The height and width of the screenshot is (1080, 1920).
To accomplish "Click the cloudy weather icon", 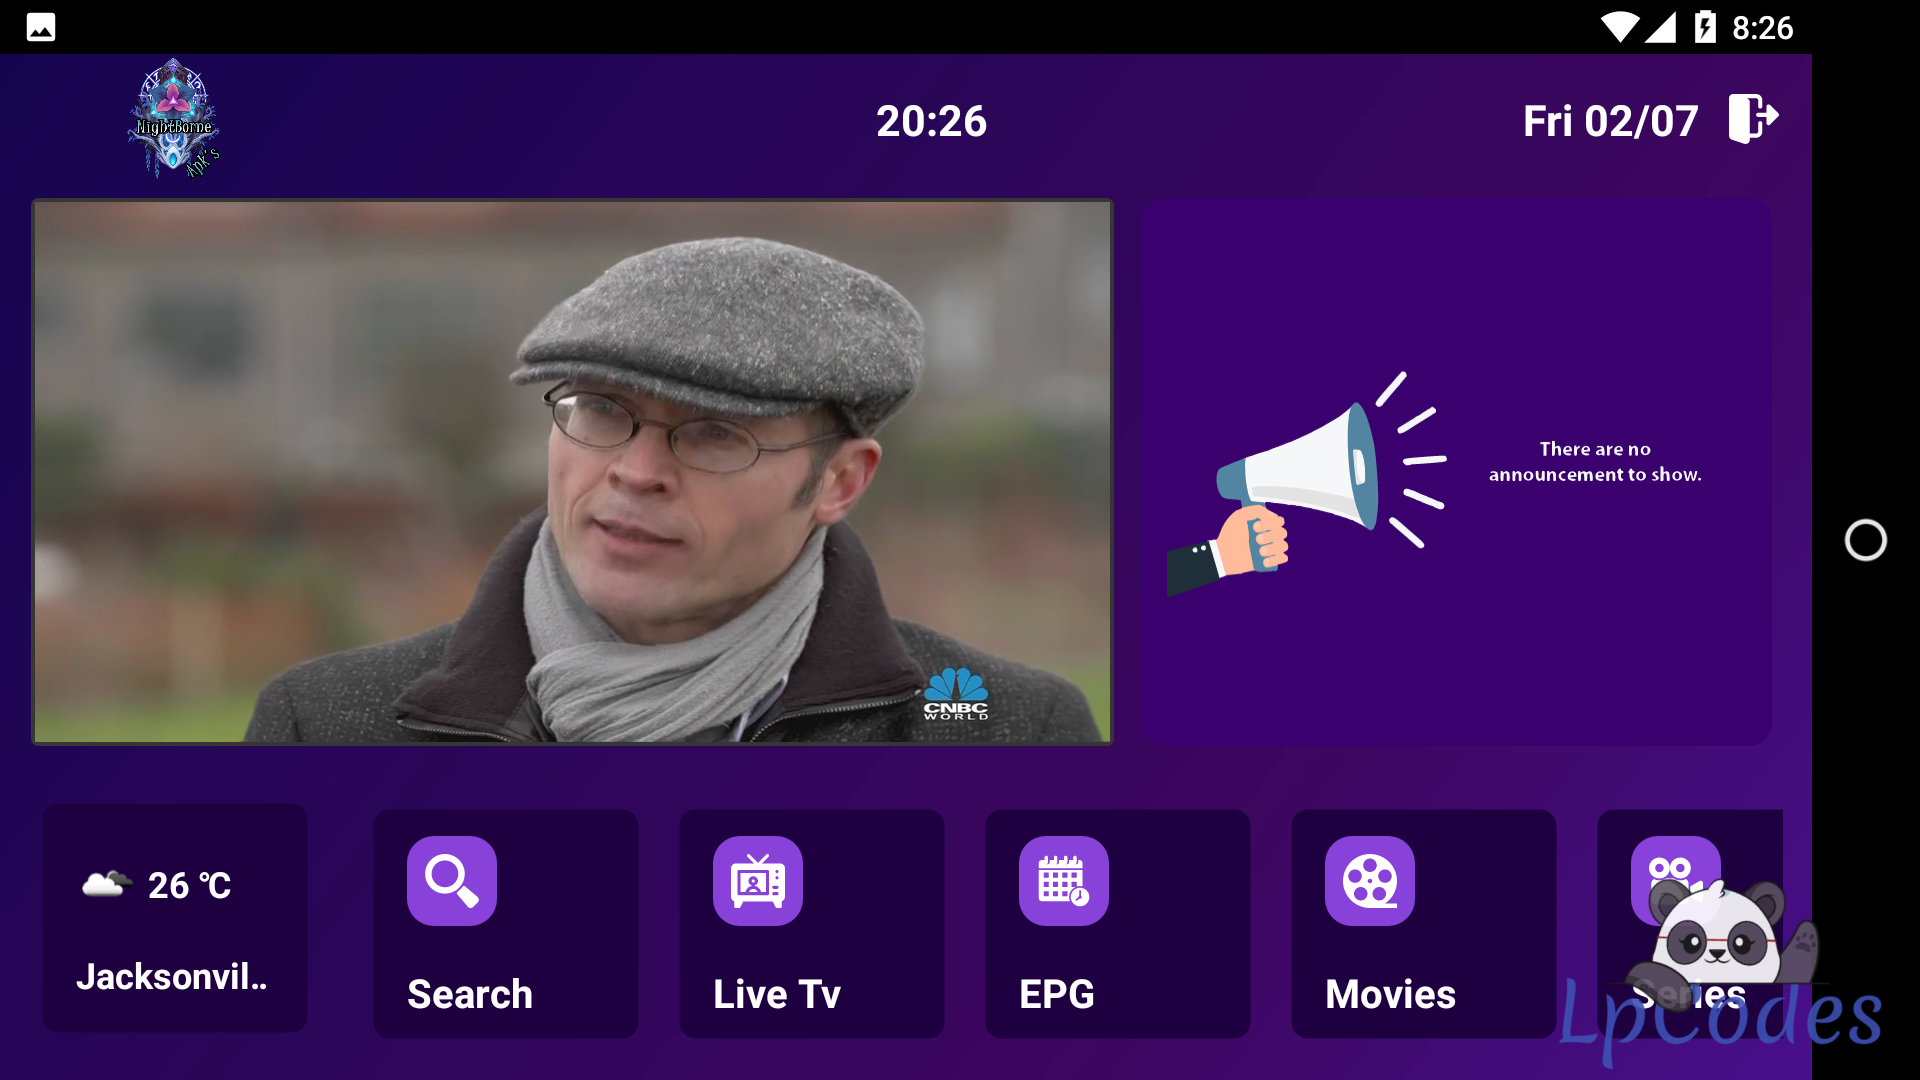I will point(106,884).
